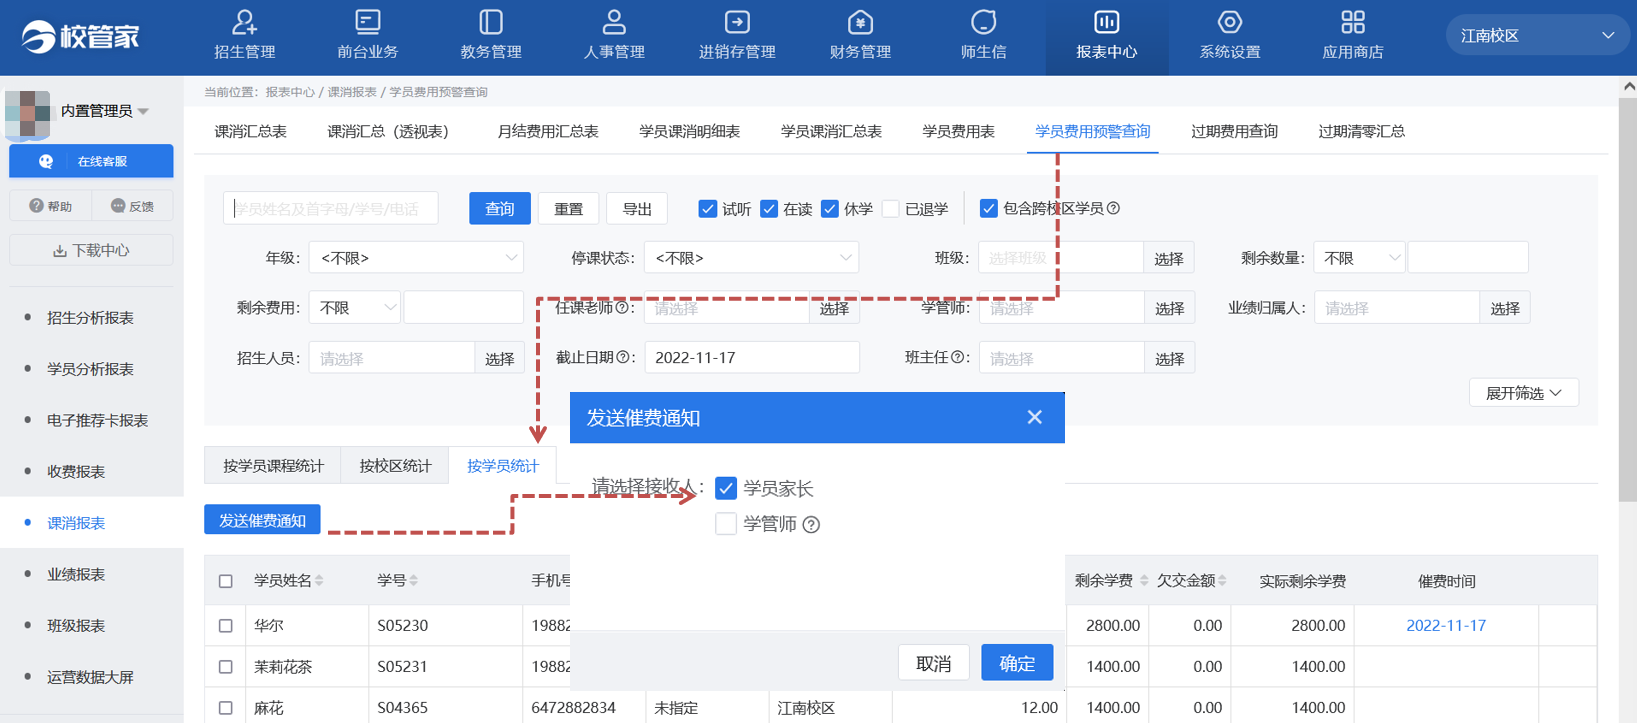This screenshot has width=1637, height=723.
Task: Expand the 江南校区 campus dropdown
Action: point(1536,36)
